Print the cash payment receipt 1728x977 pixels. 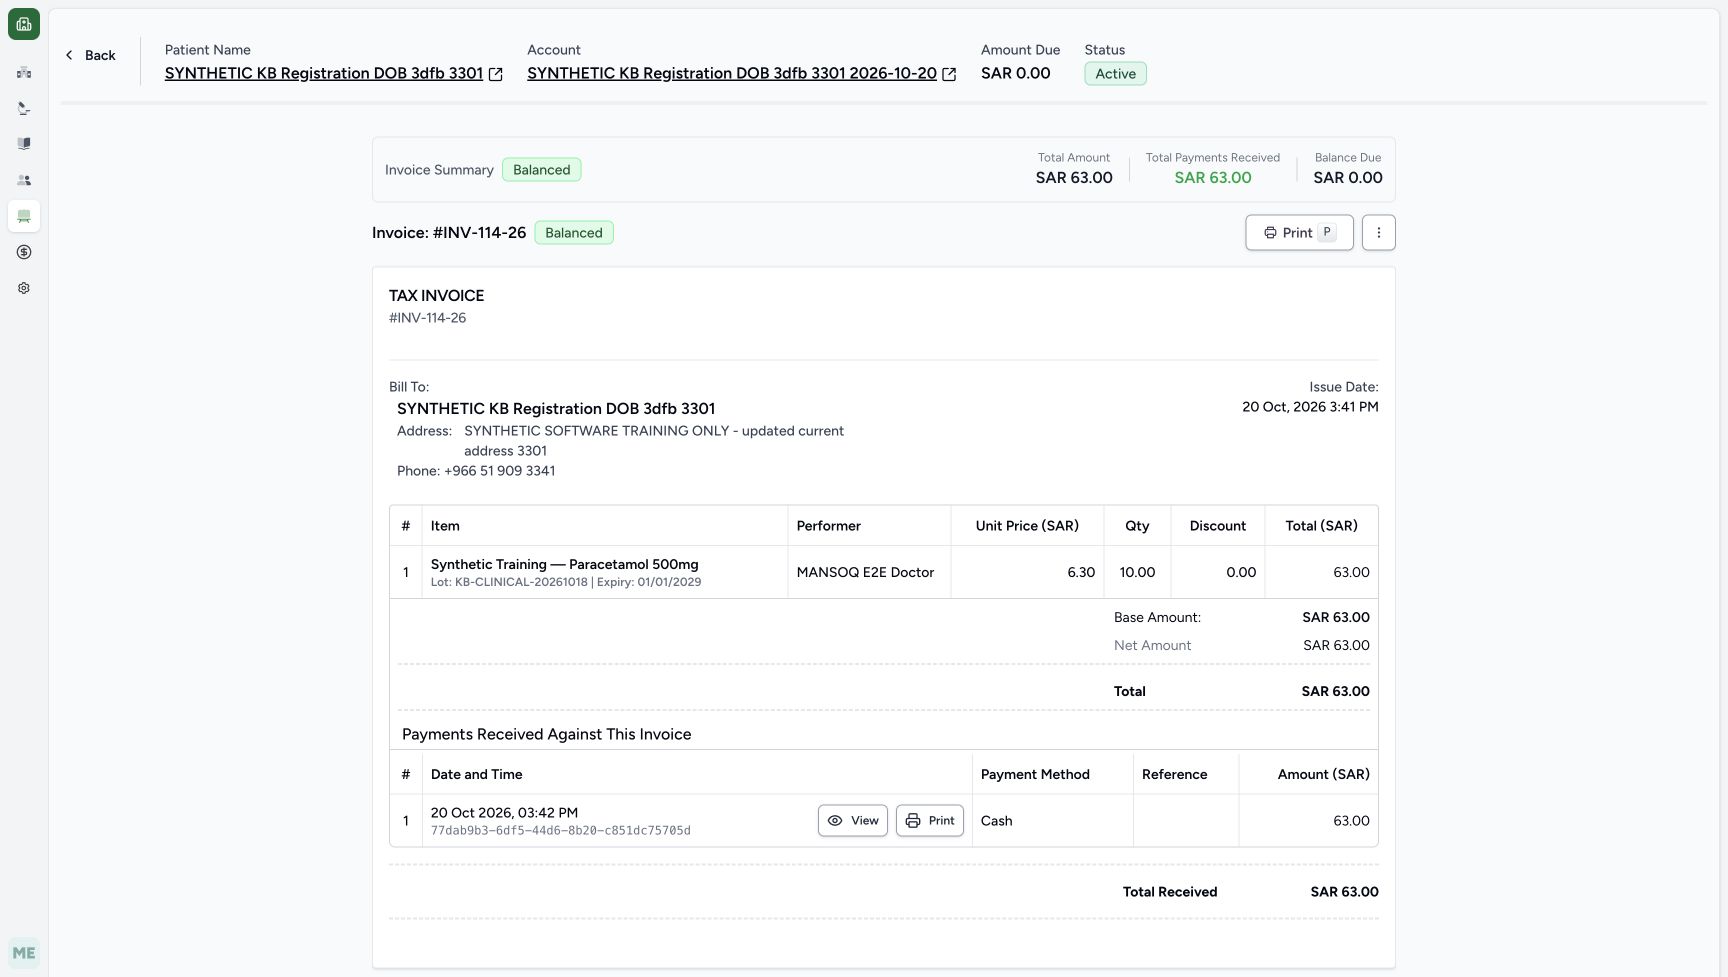pyautogui.click(x=930, y=821)
